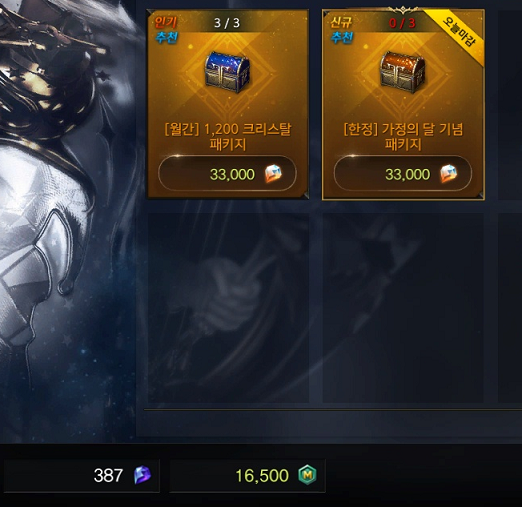522x507 pixels.
Task: Click the 인기 popular label
Action: point(166,22)
